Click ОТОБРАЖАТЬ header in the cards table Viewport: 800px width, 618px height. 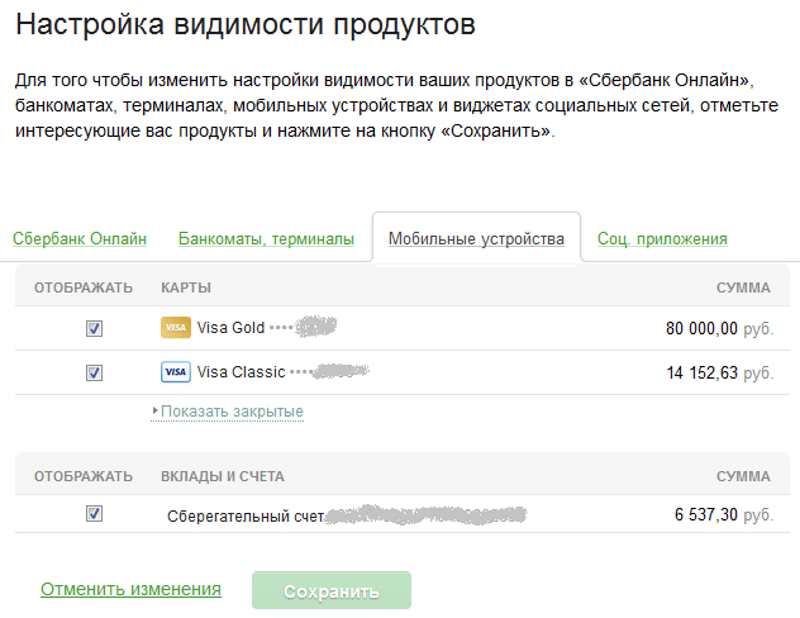(x=83, y=288)
